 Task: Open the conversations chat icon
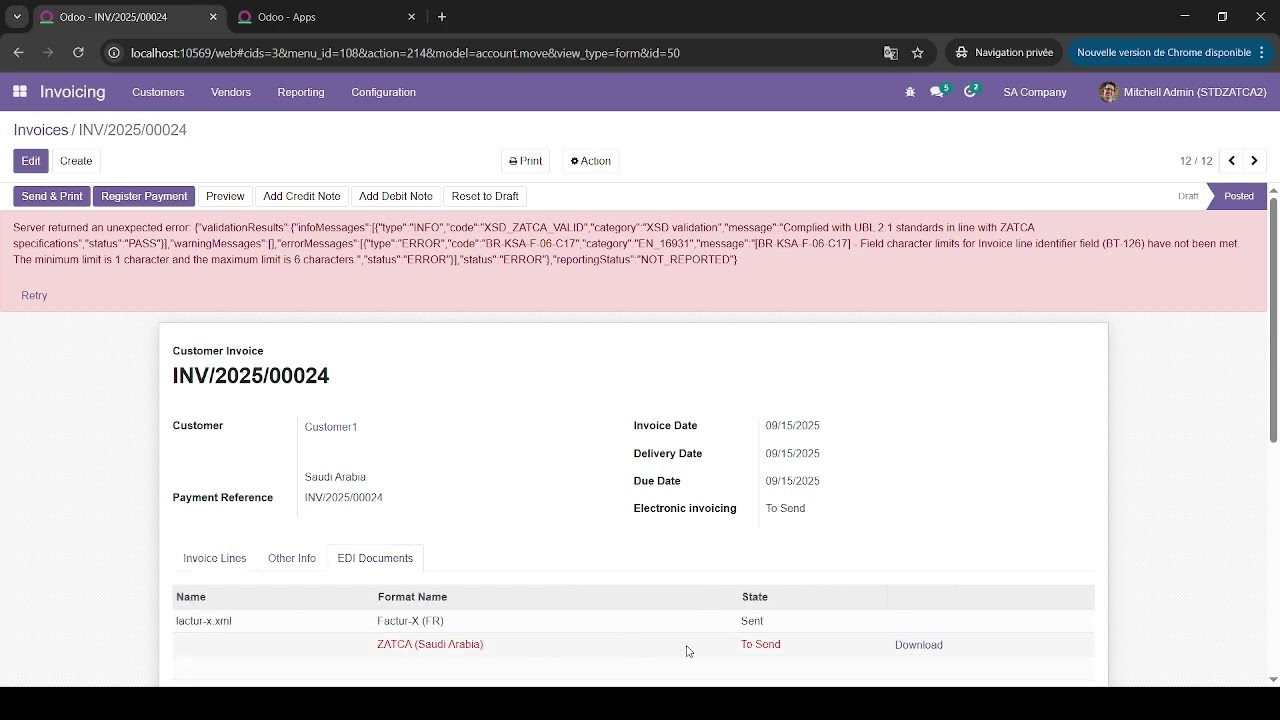coord(937,92)
